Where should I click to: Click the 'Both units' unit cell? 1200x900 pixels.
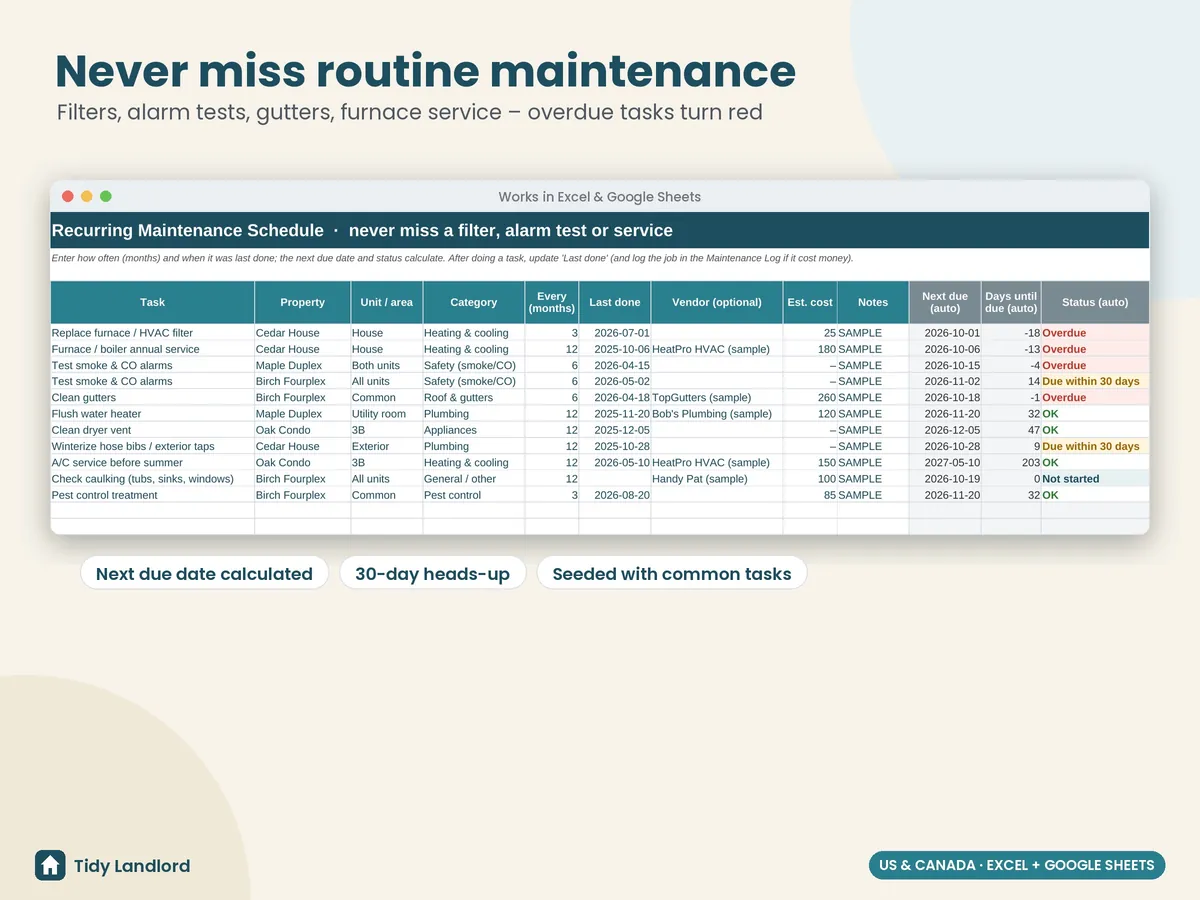tap(387, 366)
